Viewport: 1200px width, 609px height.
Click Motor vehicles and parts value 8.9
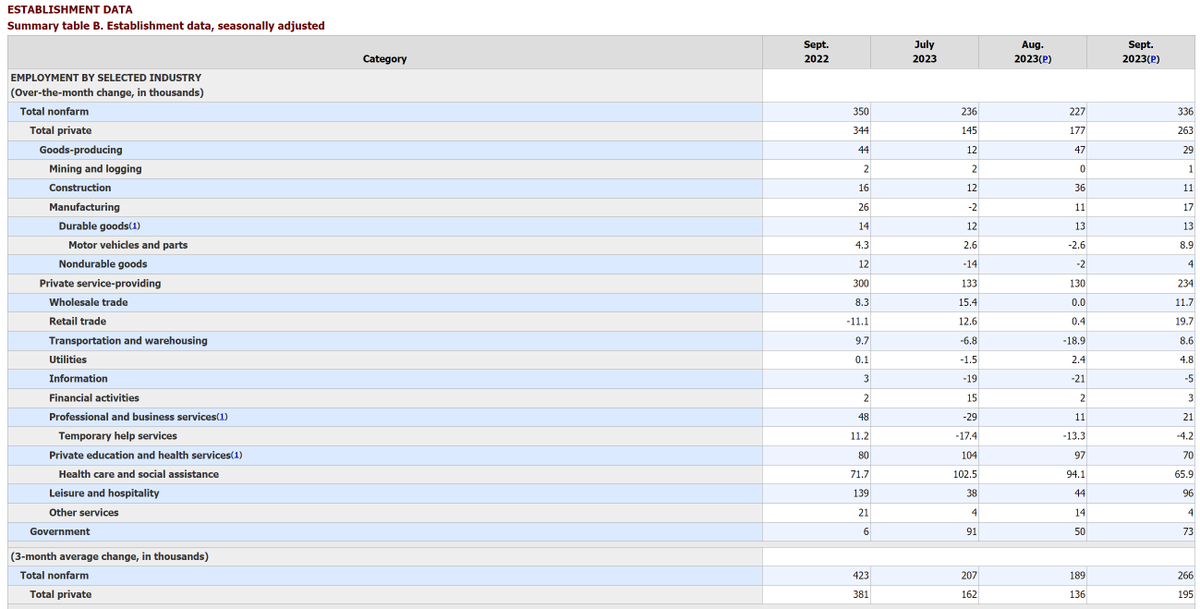1185,245
